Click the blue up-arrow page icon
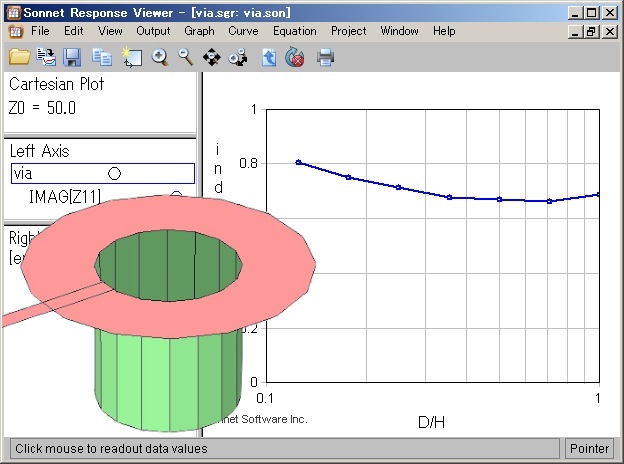Viewport: 624px width, 464px height. 269,57
